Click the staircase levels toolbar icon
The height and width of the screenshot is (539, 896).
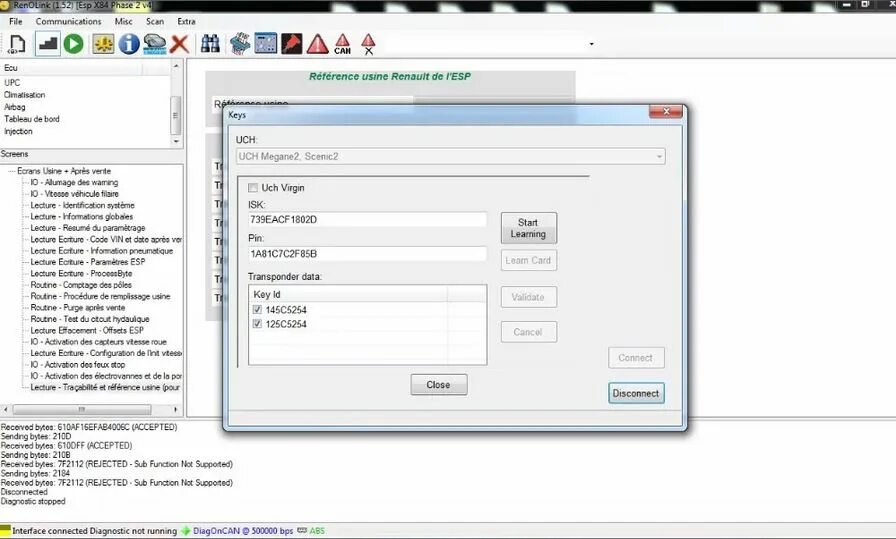point(48,44)
